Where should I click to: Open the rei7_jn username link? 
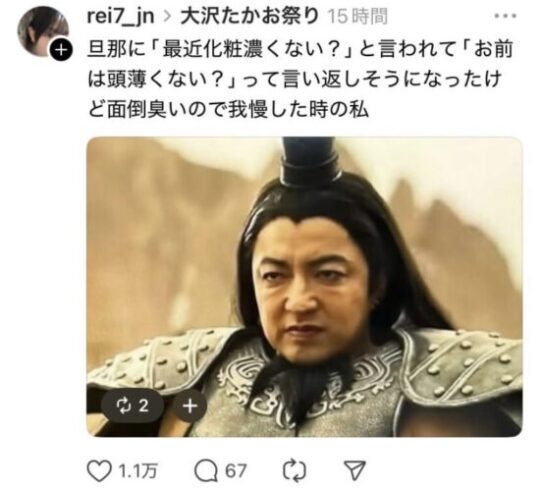[x=121, y=16]
